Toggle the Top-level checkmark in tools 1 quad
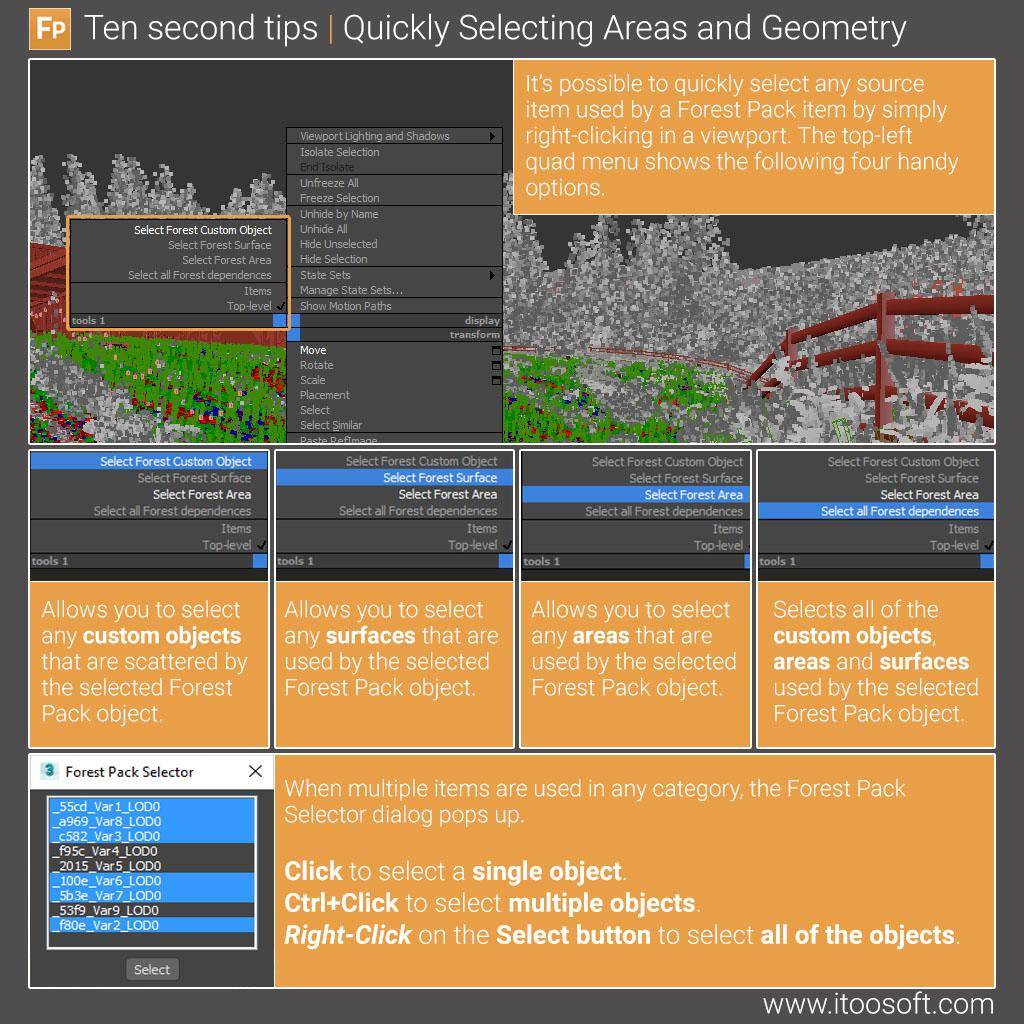This screenshot has width=1024, height=1024. 278,306
